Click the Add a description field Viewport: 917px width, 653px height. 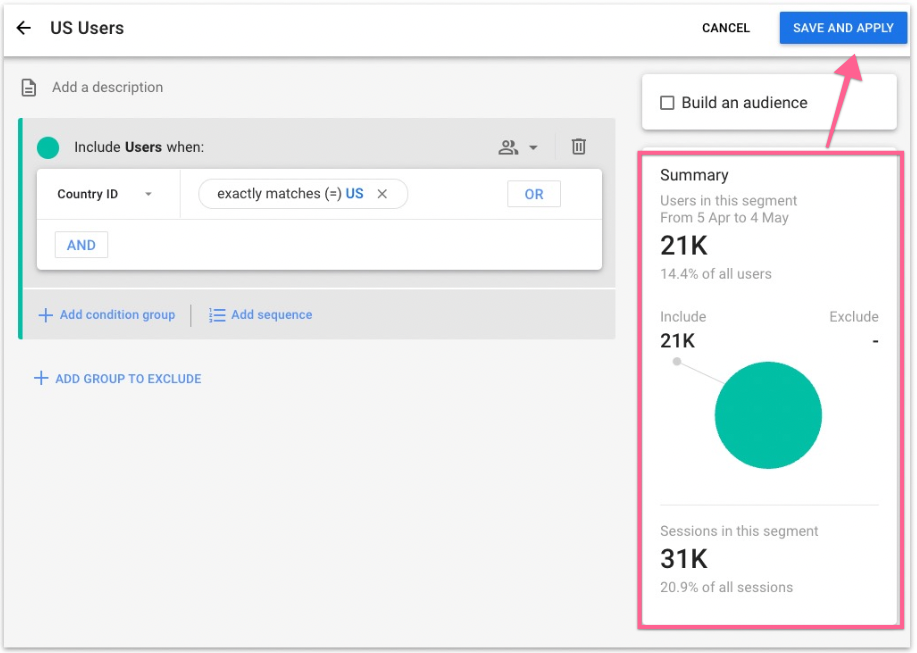point(107,88)
